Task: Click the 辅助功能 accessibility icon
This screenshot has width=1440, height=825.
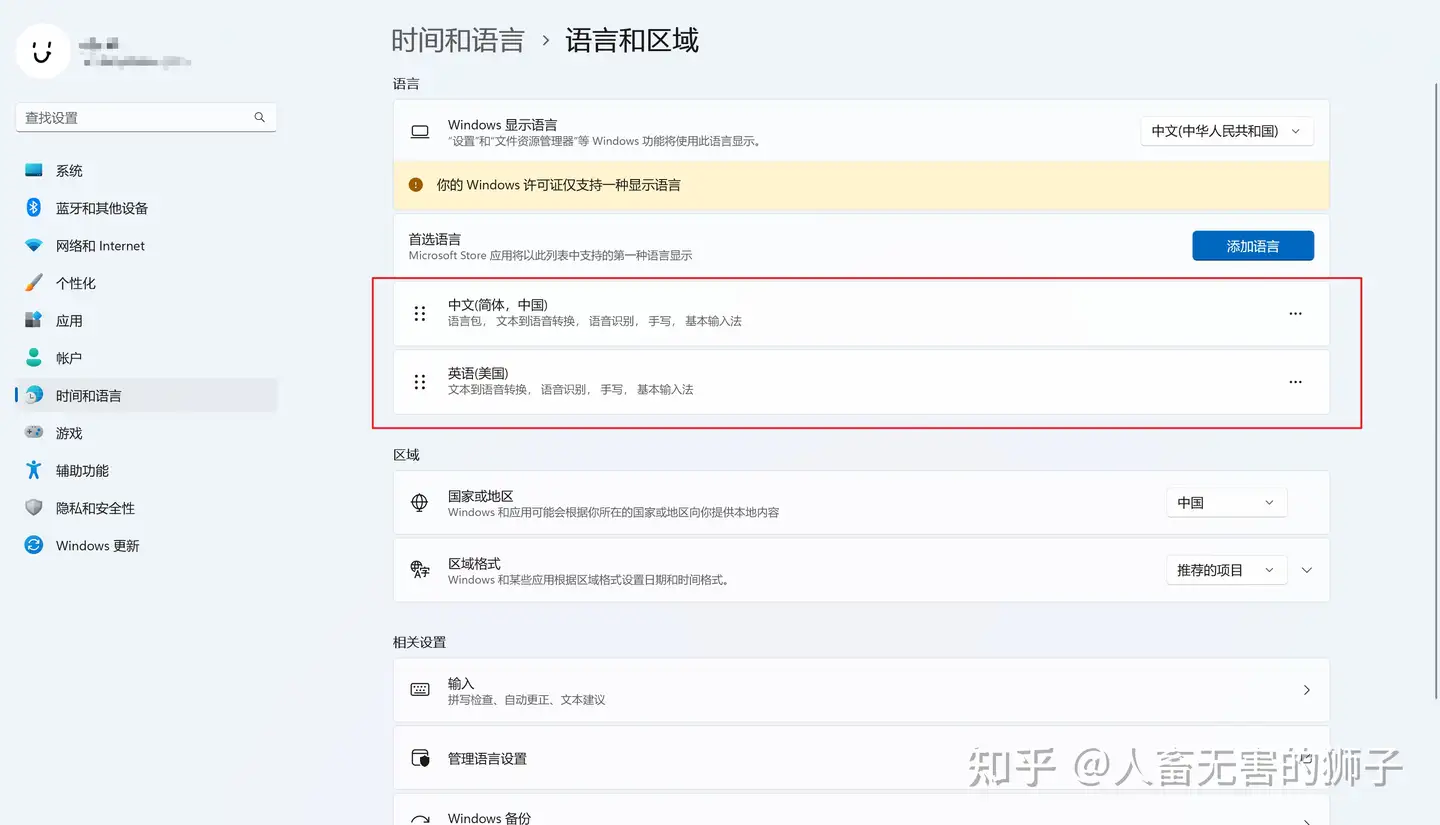Action: [x=34, y=470]
